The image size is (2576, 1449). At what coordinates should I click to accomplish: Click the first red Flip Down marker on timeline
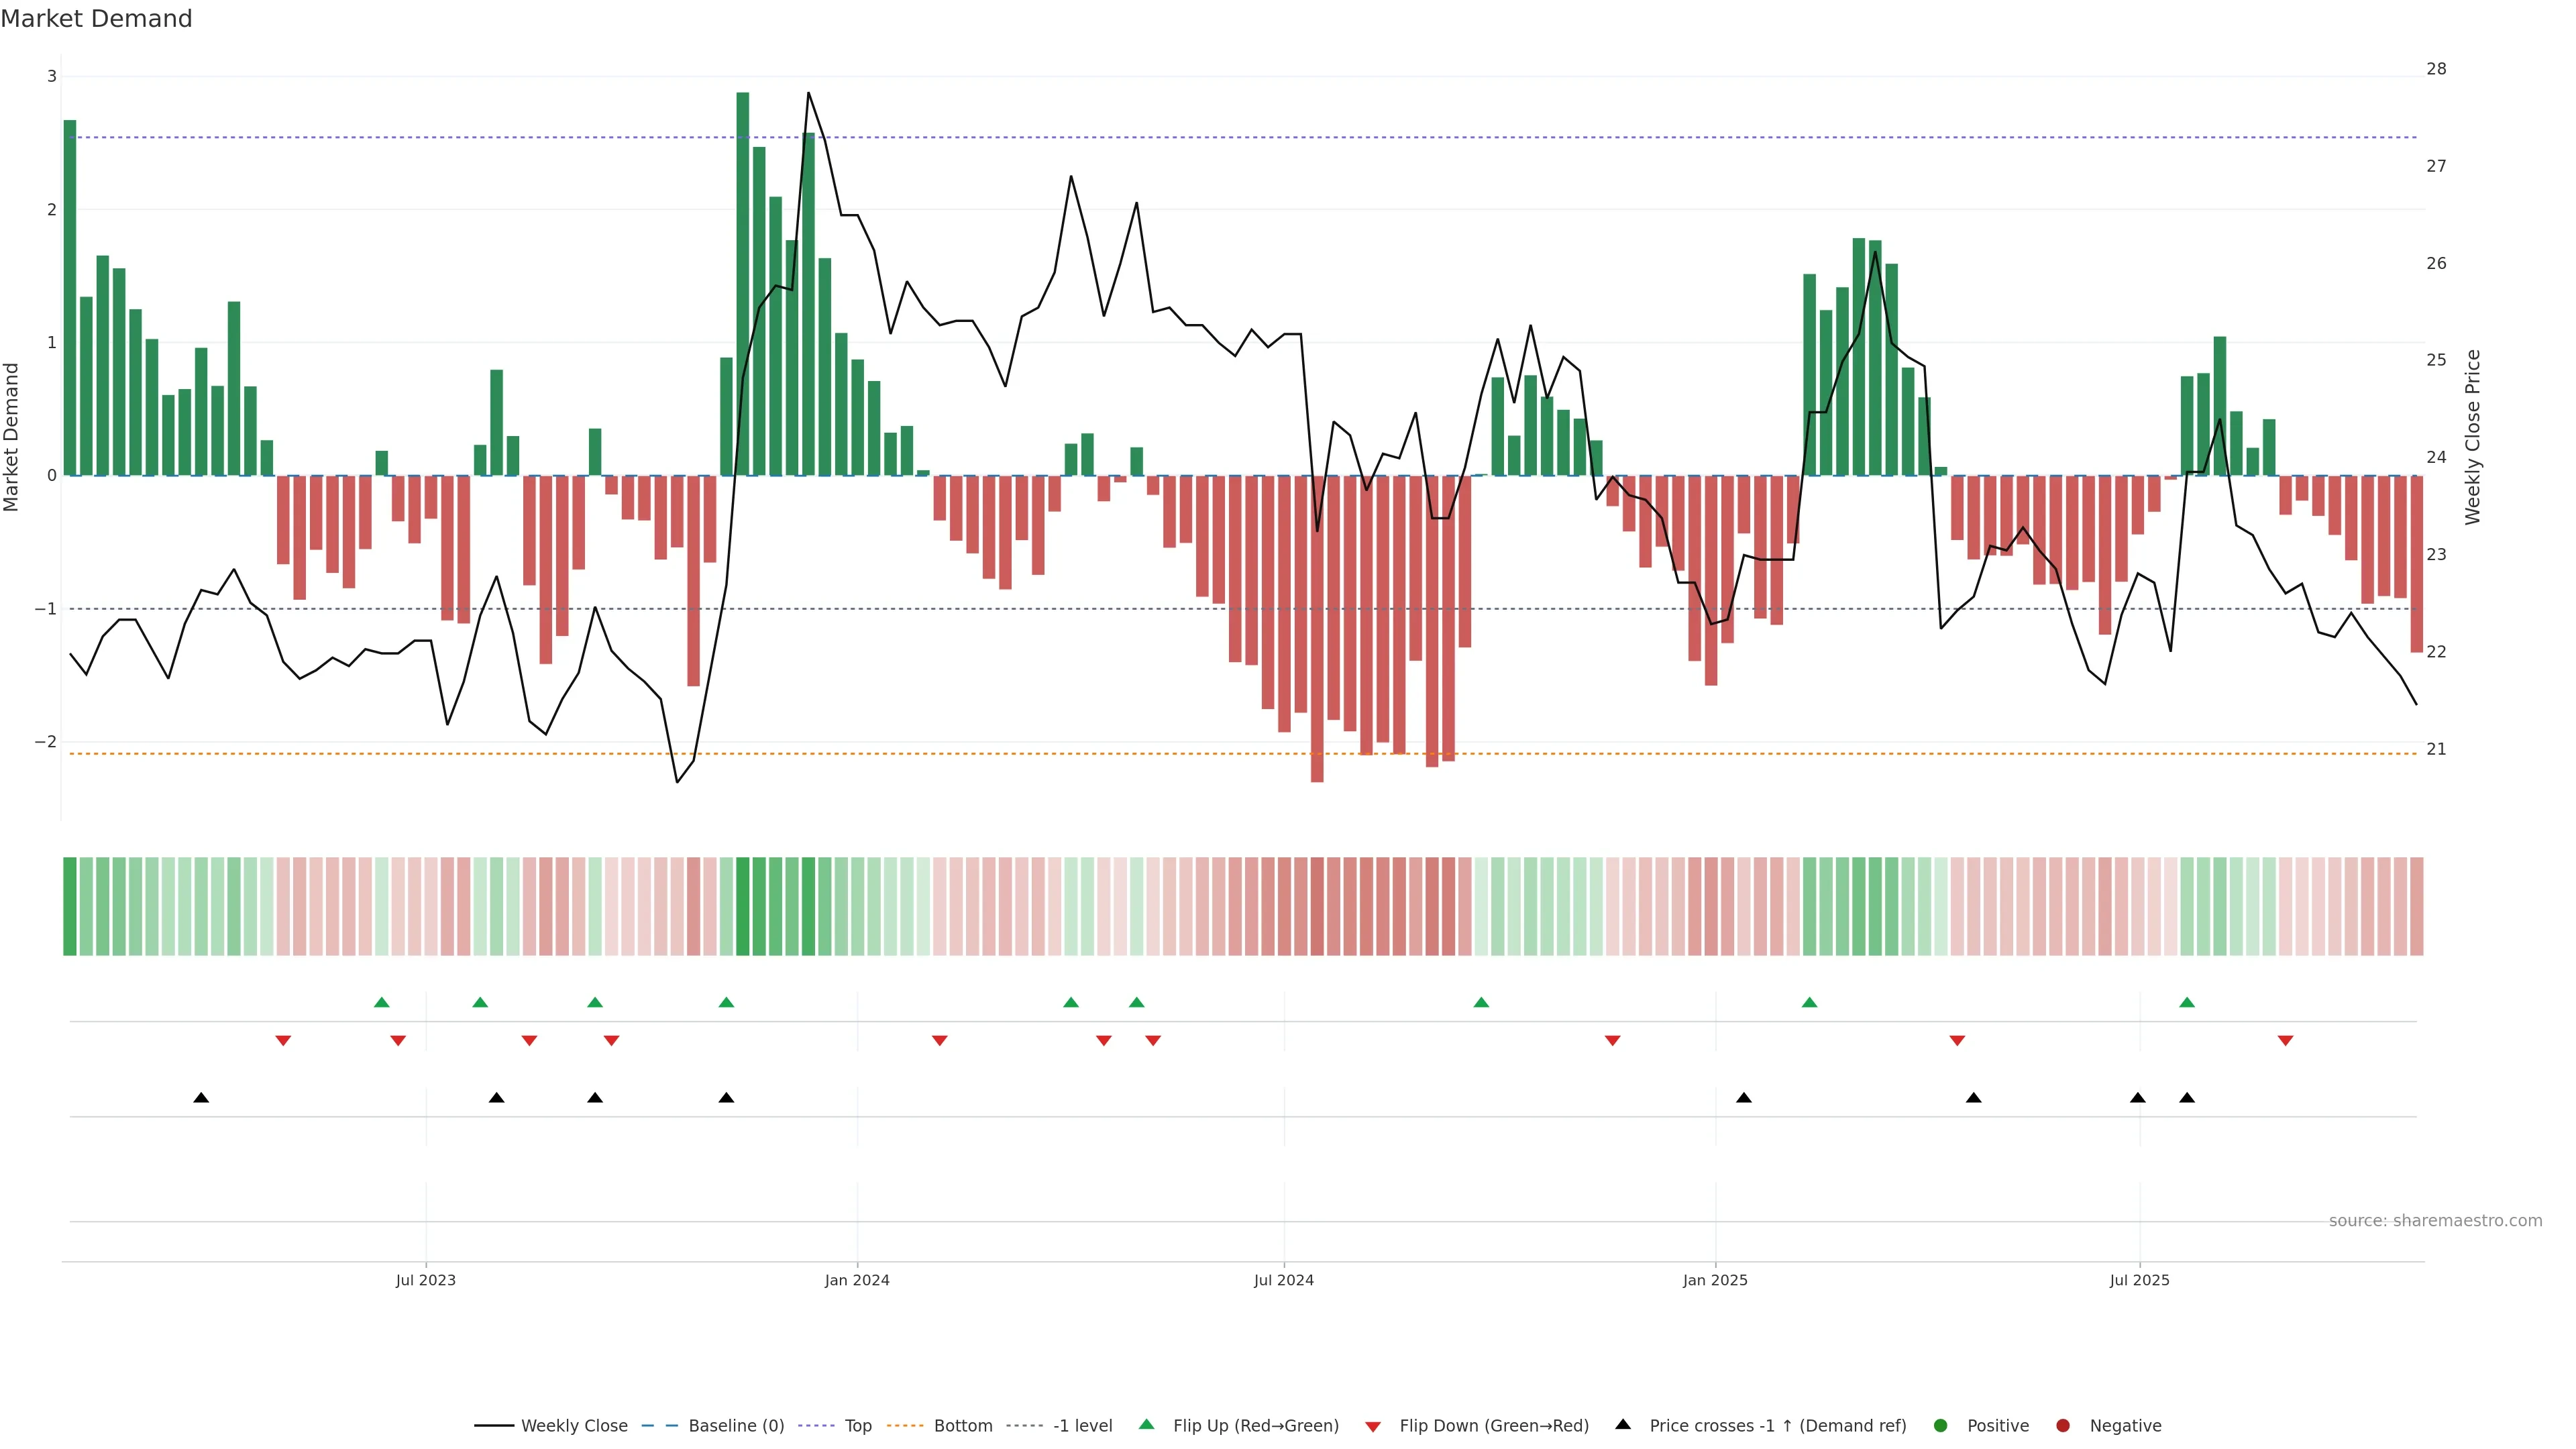pos(283,1041)
